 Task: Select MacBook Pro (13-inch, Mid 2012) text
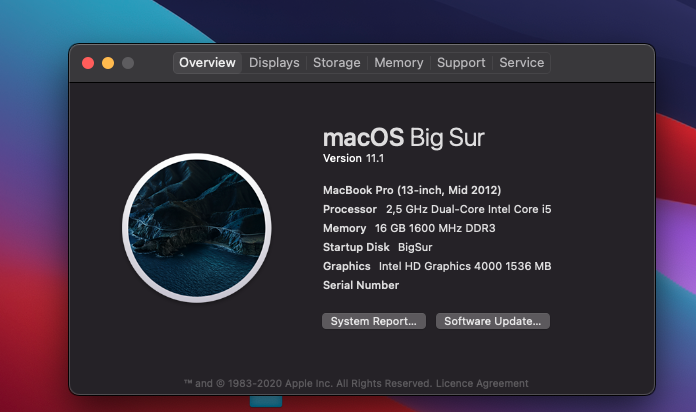pos(412,190)
